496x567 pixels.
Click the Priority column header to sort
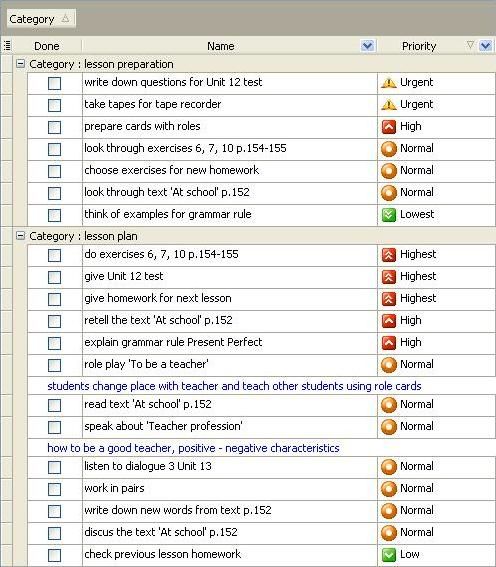tap(419, 46)
